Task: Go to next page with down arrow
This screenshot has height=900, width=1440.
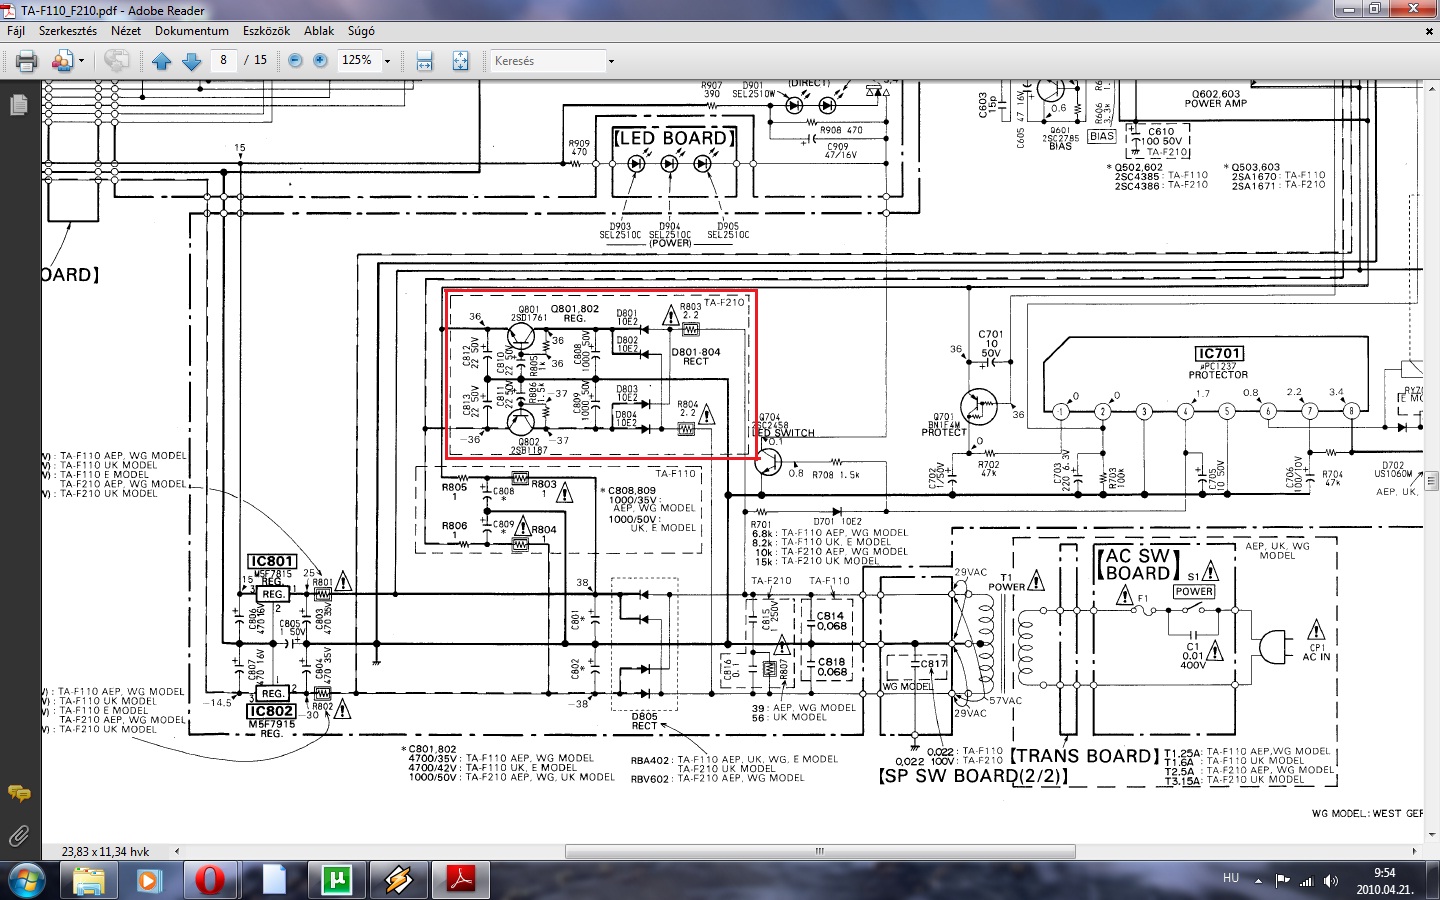Action: (x=192, y=61)
